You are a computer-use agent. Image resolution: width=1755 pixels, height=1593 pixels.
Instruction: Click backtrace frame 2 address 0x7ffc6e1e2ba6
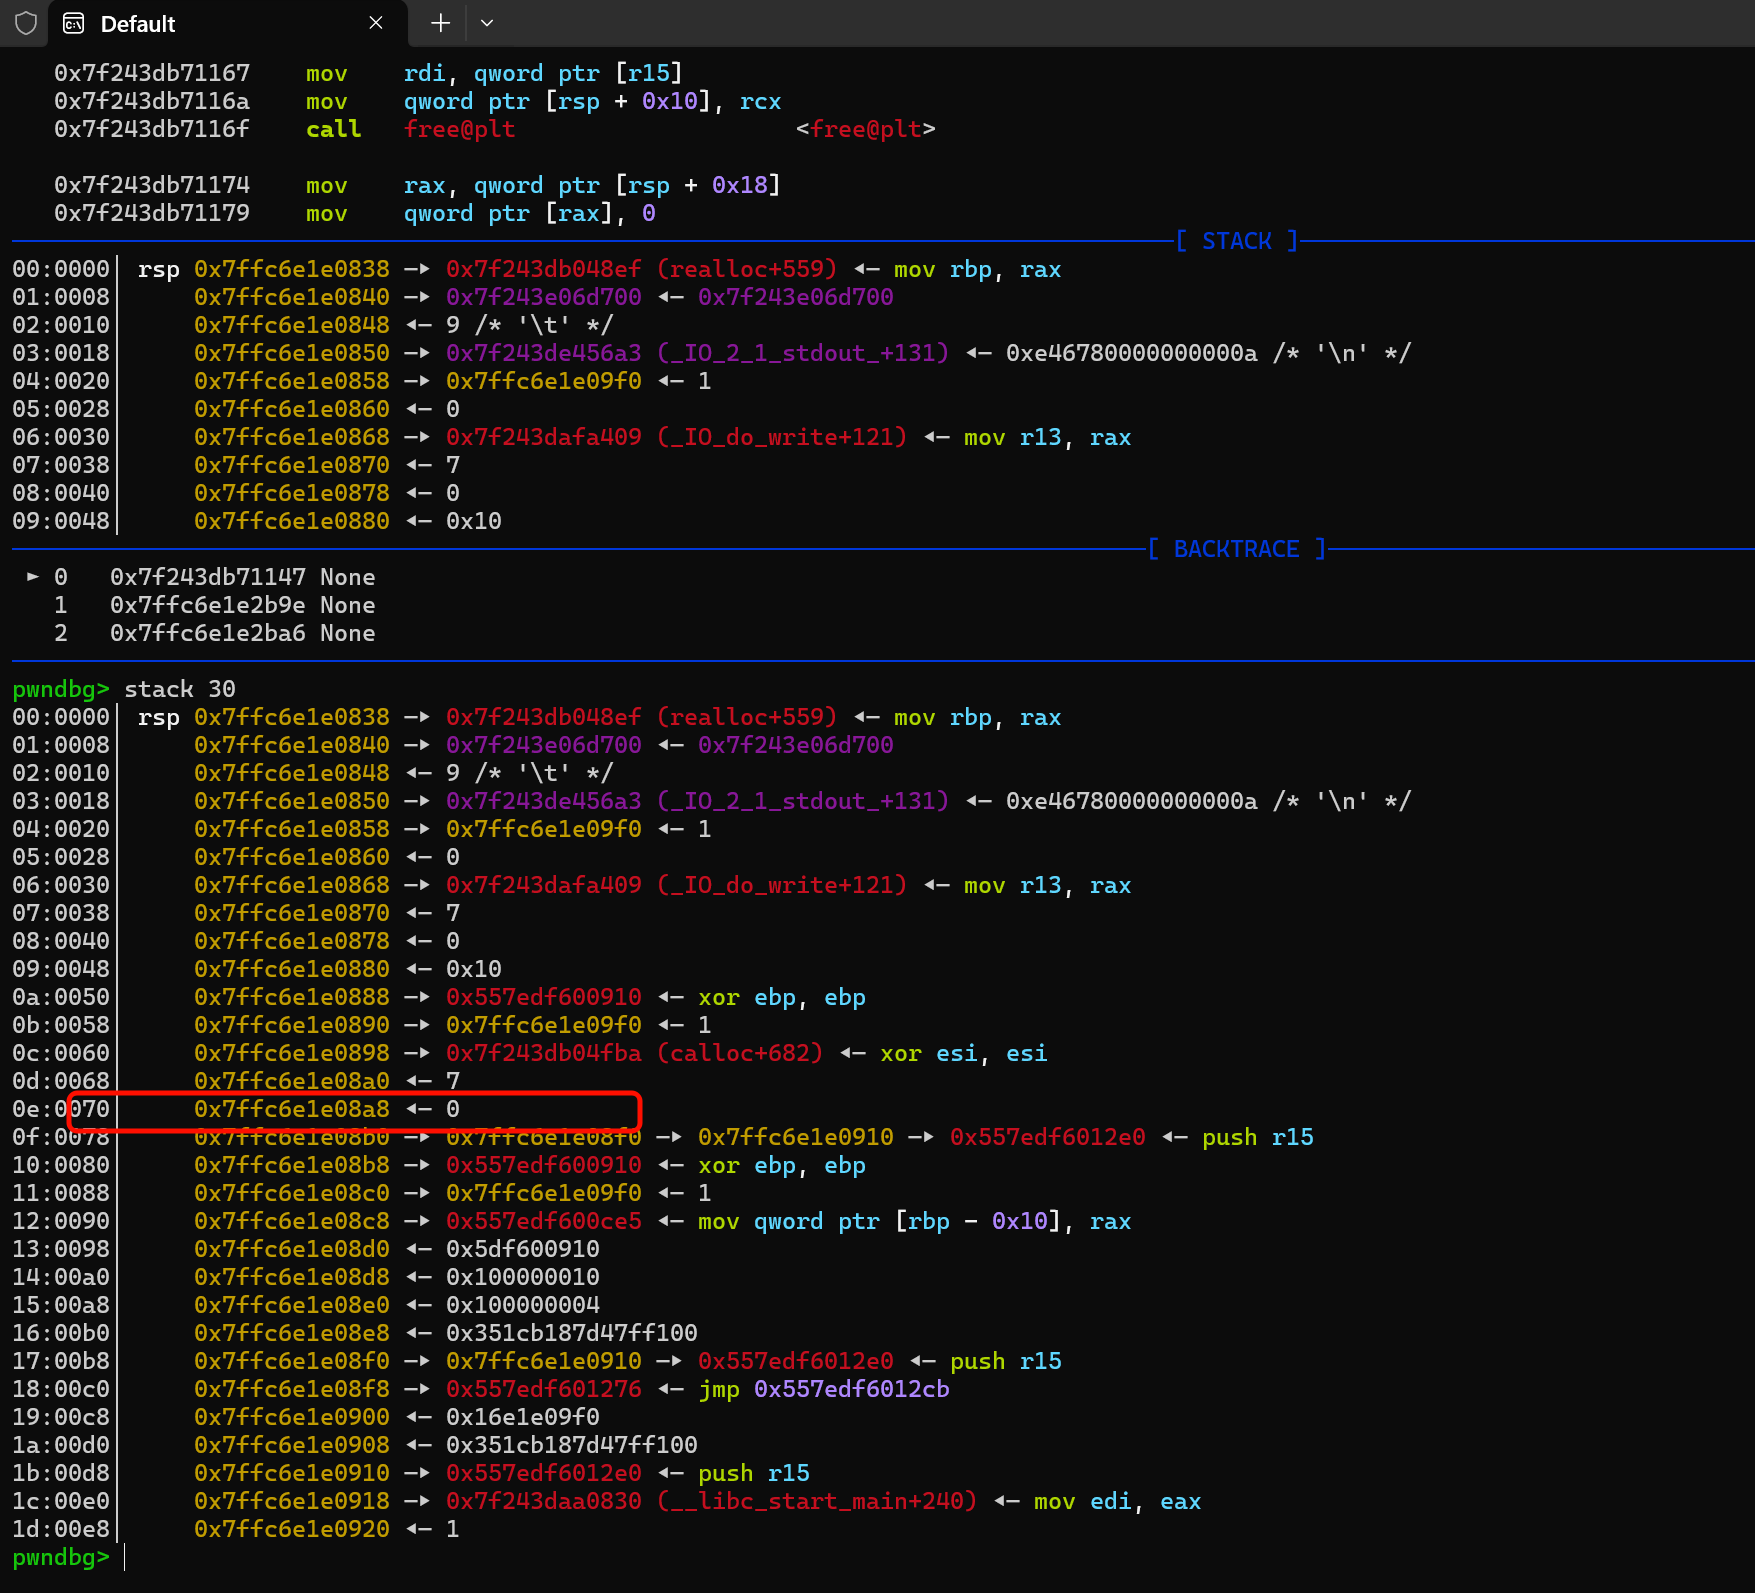point(208,633)
